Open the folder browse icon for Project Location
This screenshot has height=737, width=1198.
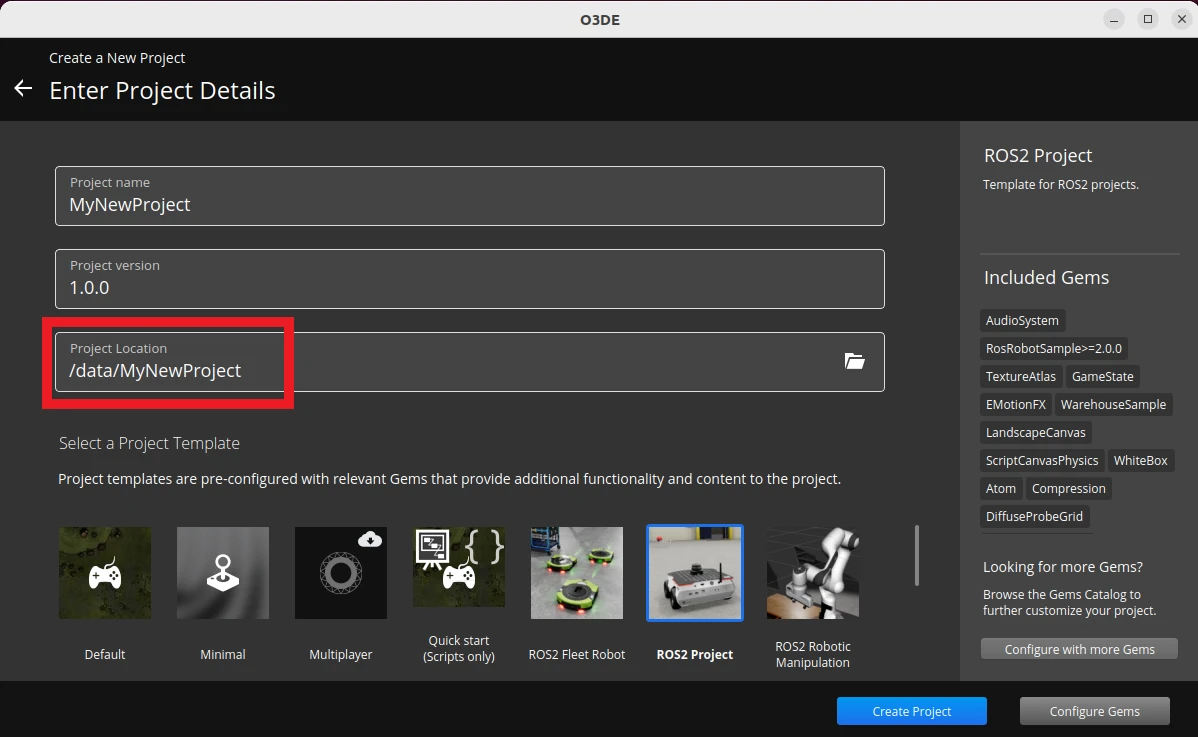coord(854,361)
